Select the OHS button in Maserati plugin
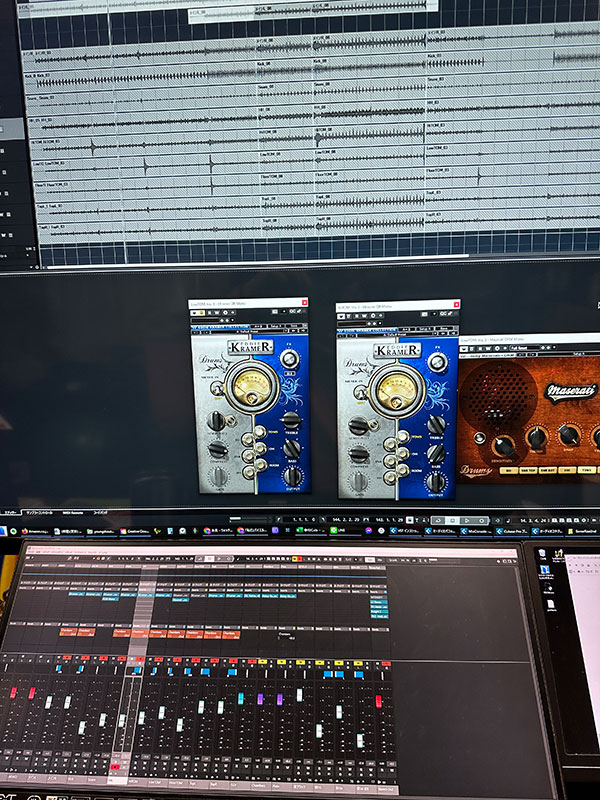Screen dimensions: 600x800 (567, 470)
